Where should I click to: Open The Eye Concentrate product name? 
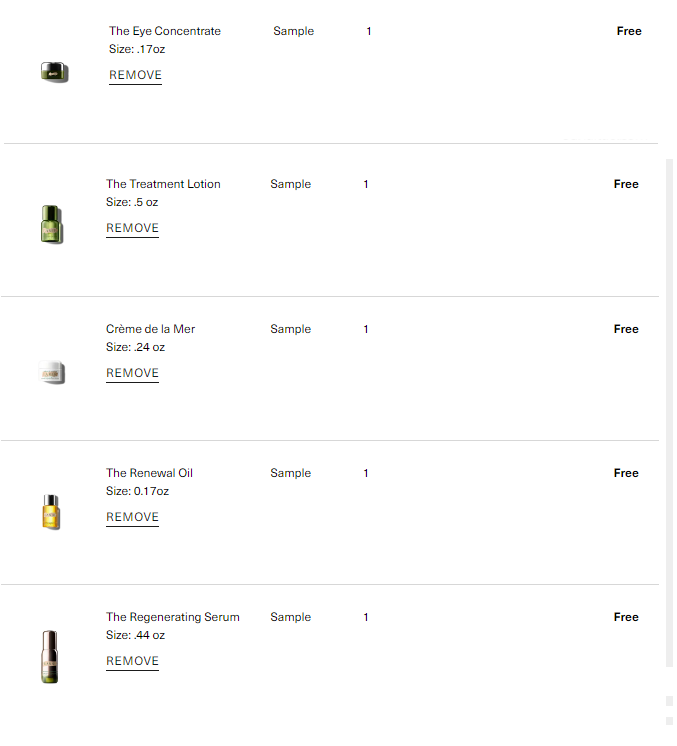165,31
